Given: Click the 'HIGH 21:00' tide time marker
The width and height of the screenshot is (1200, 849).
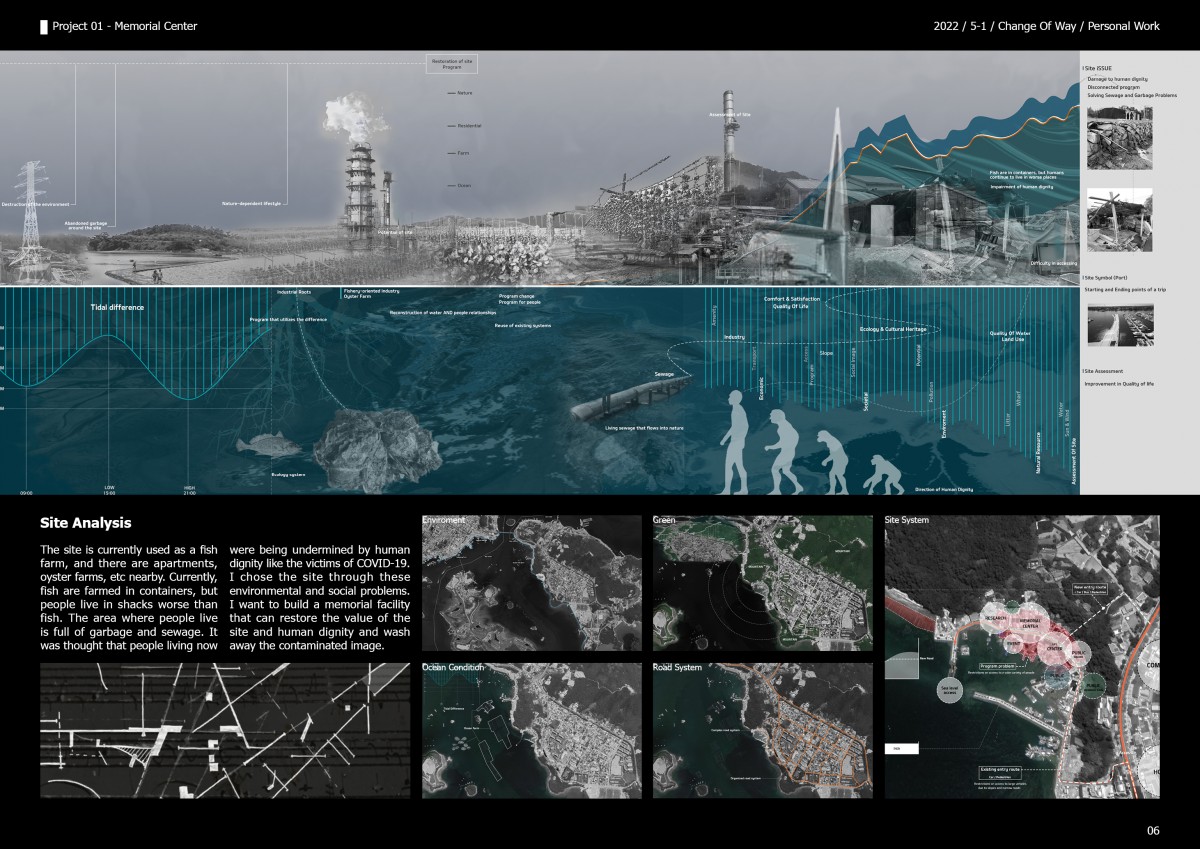Looking at the screenshot, I should tap(189, 490).
